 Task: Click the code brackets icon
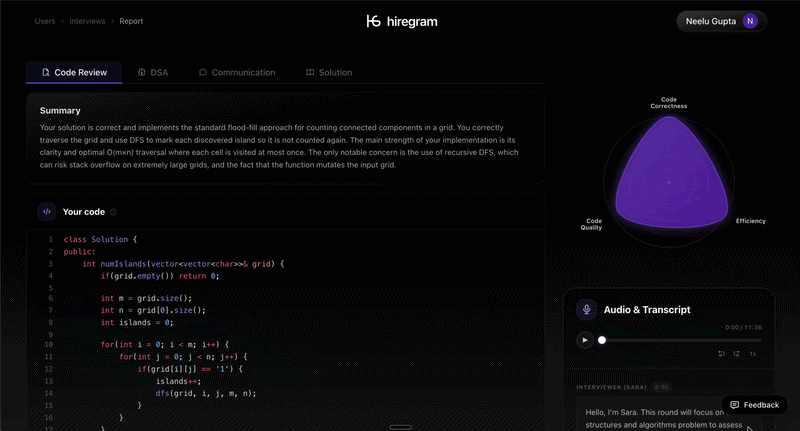point(47,212)
